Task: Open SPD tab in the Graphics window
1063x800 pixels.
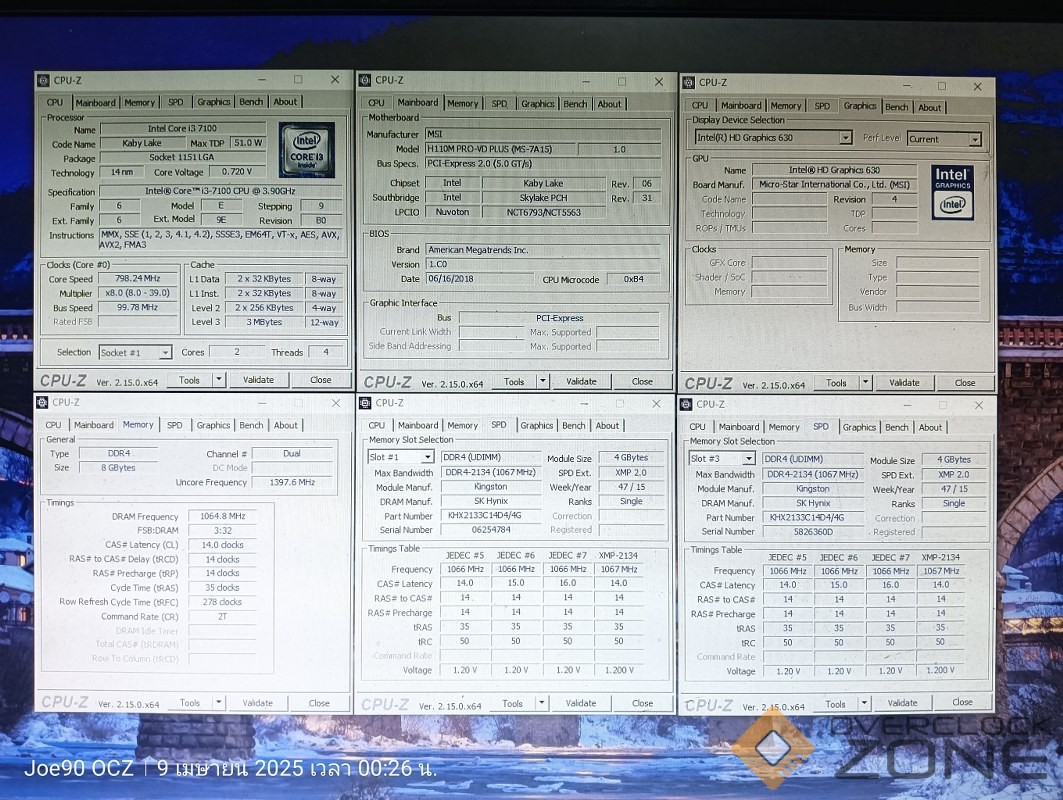Action: coord(822,106)
